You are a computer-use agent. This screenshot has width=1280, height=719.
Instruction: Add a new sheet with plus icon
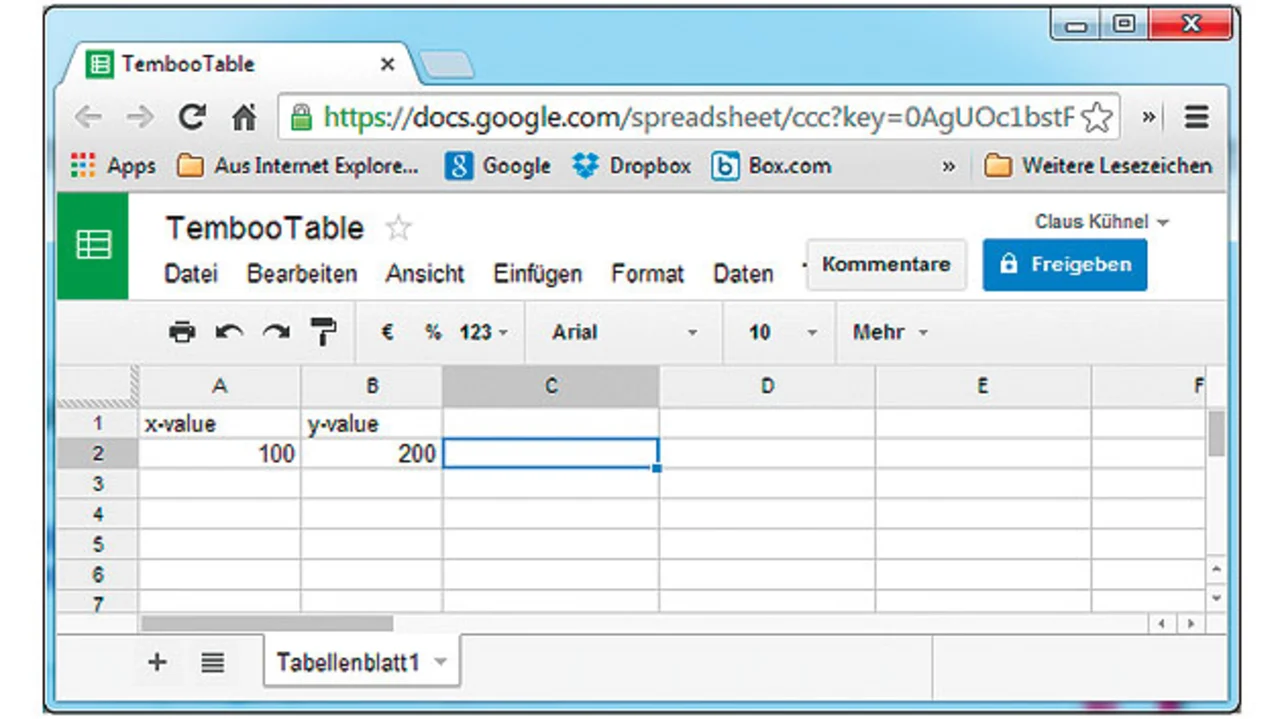click(157, 662)
